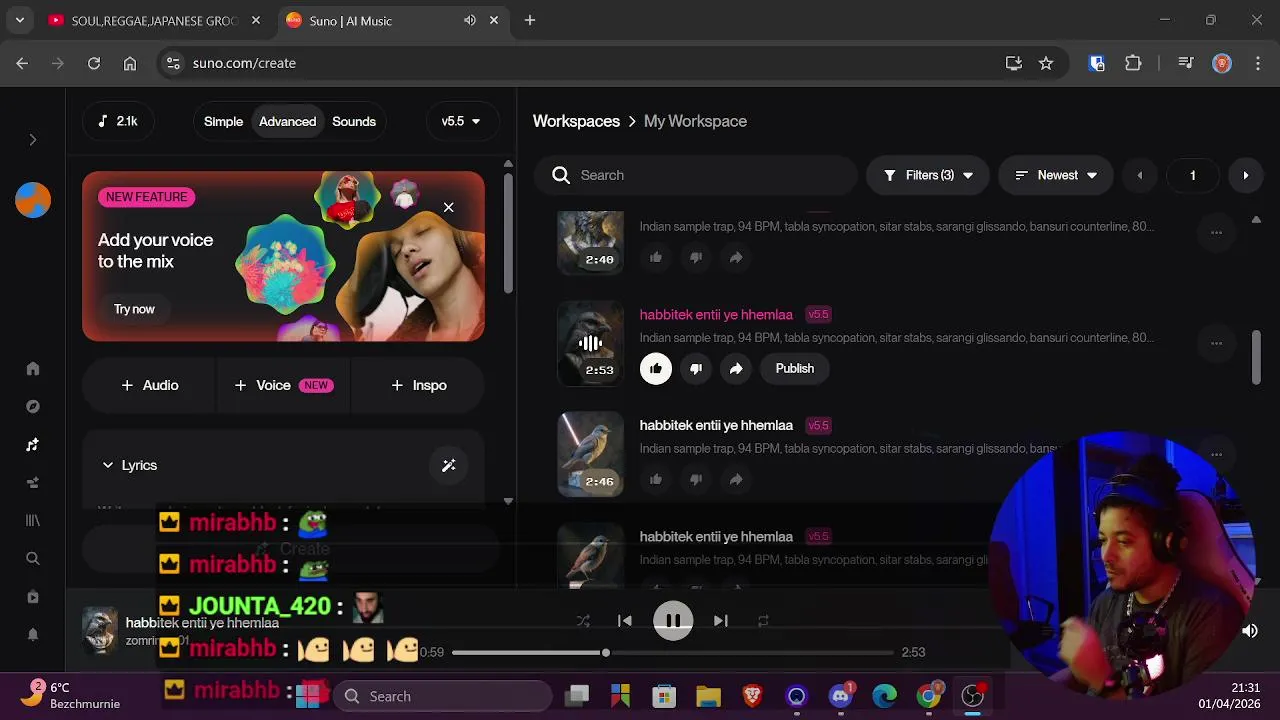Pause the currently playing song

click(673, 621)
